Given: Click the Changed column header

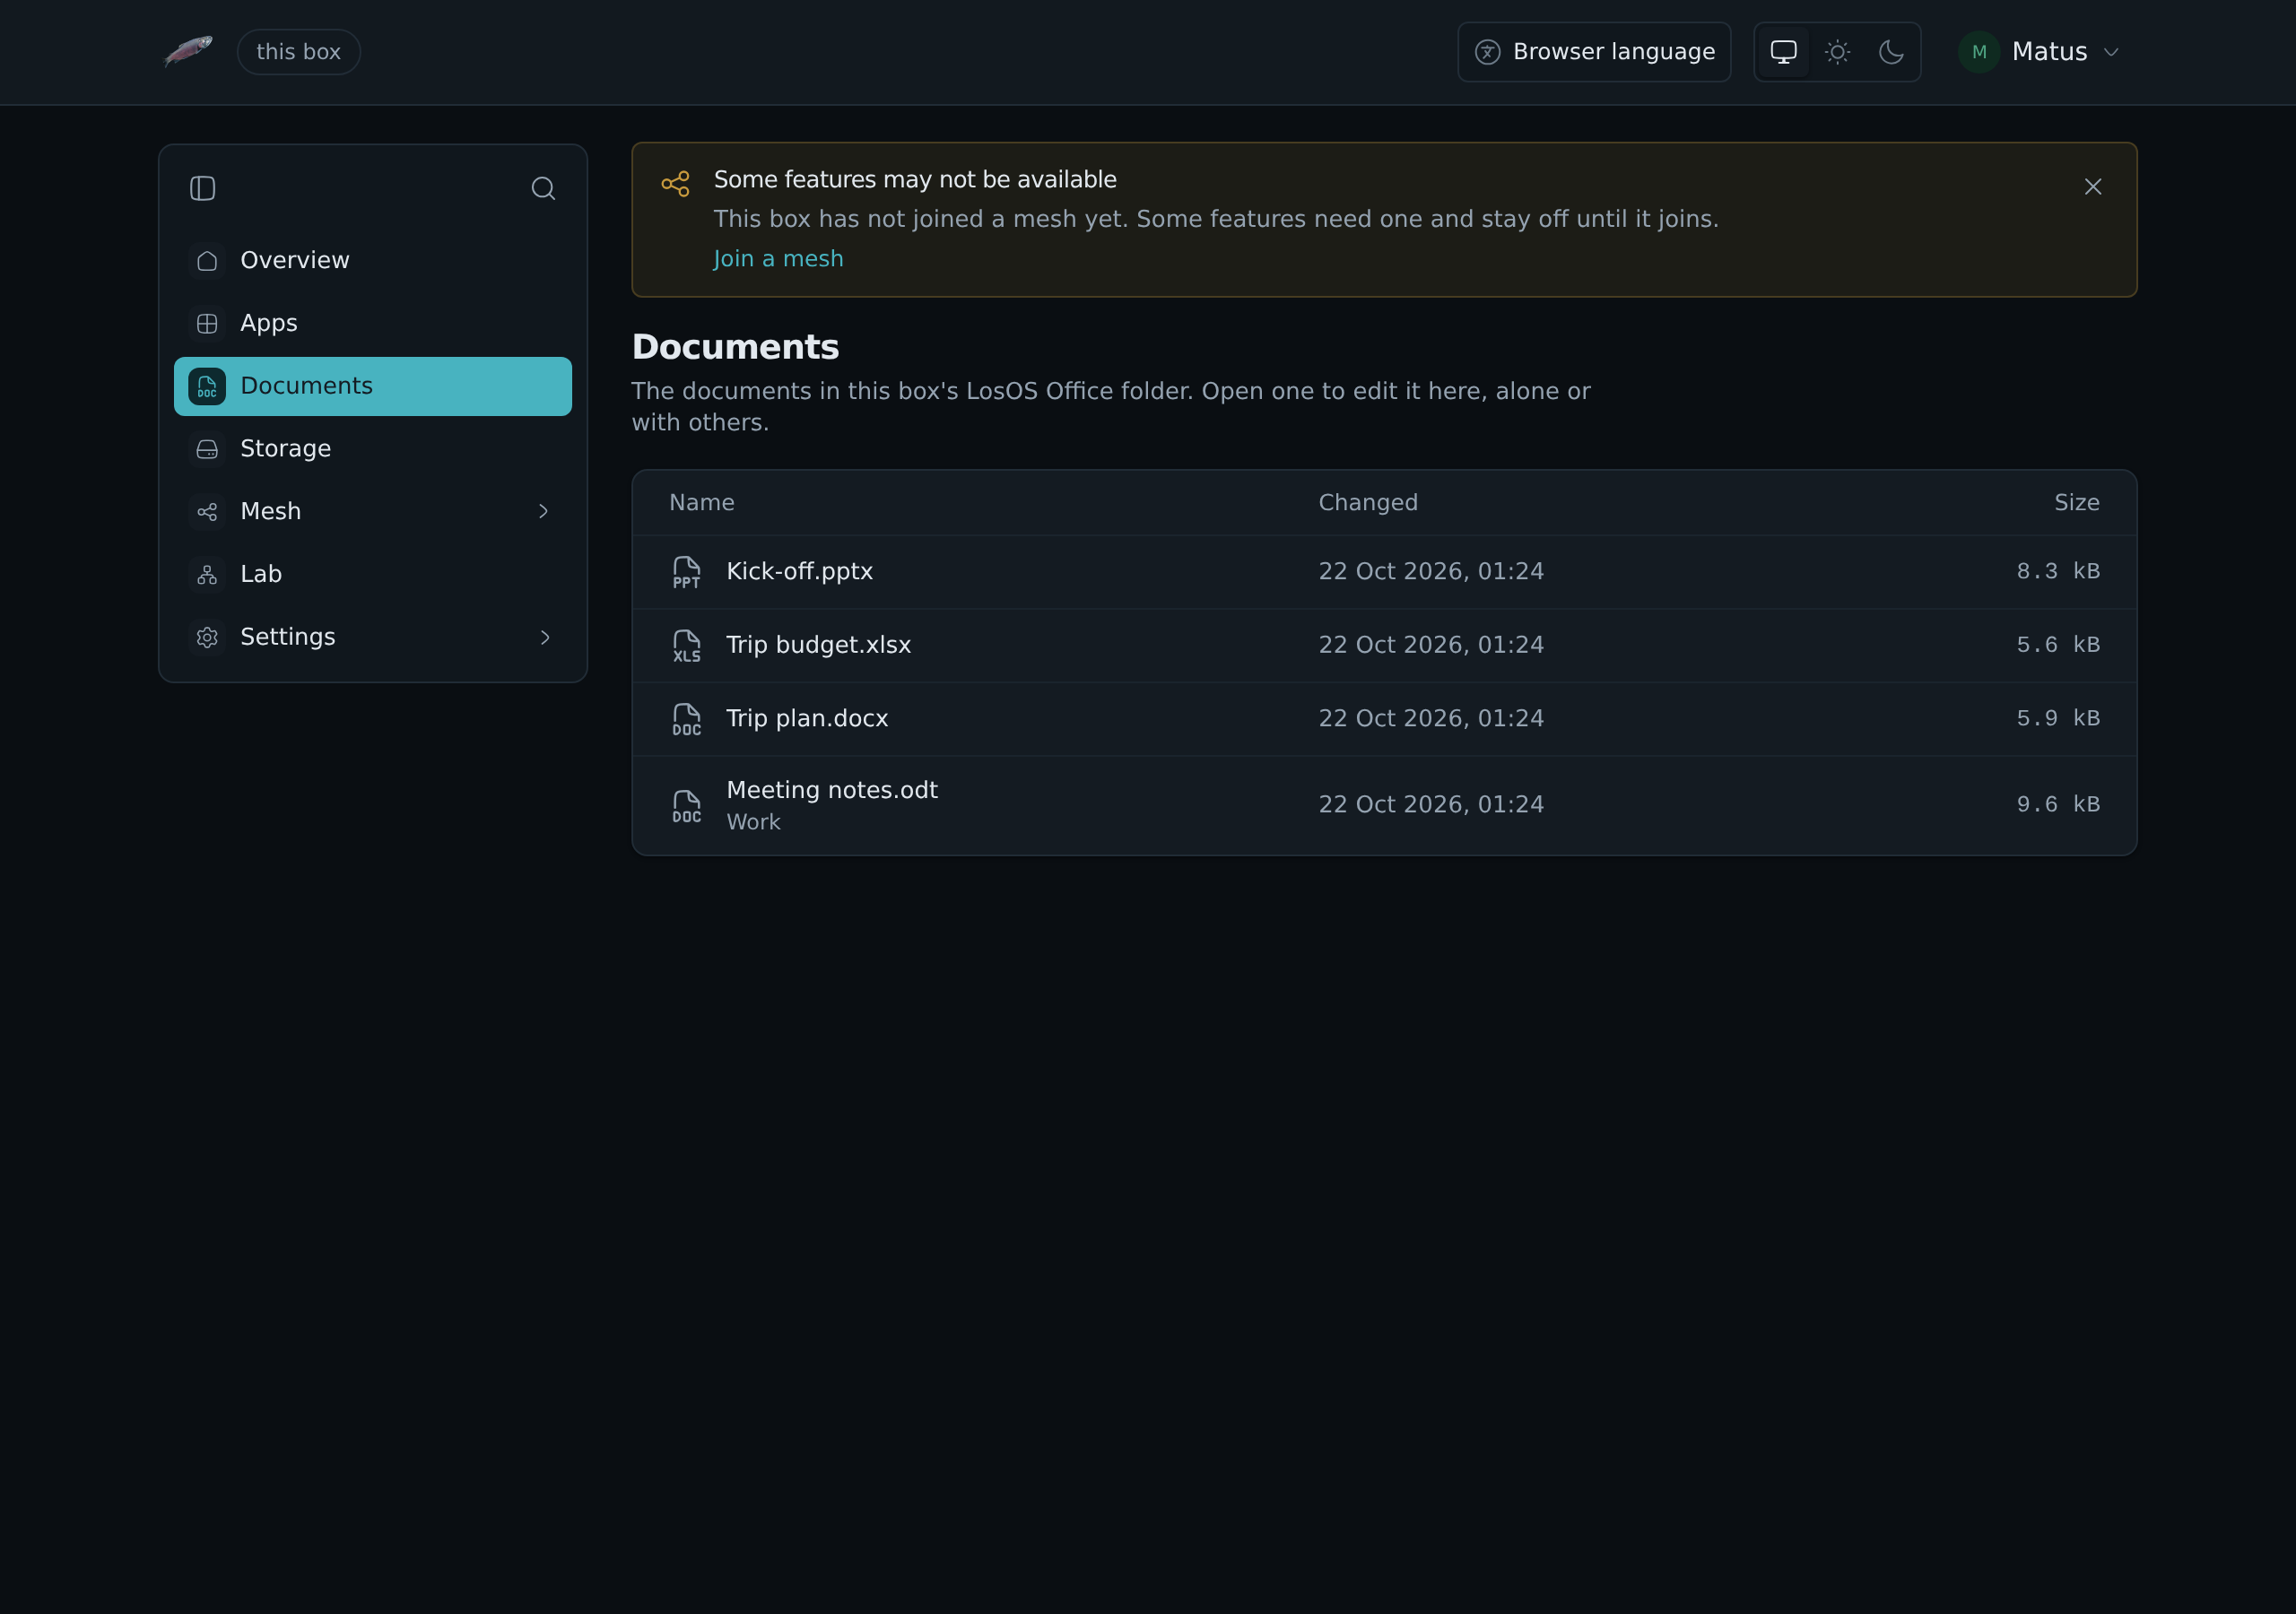Looking at the screenshot, I should tap(1368, 503).
